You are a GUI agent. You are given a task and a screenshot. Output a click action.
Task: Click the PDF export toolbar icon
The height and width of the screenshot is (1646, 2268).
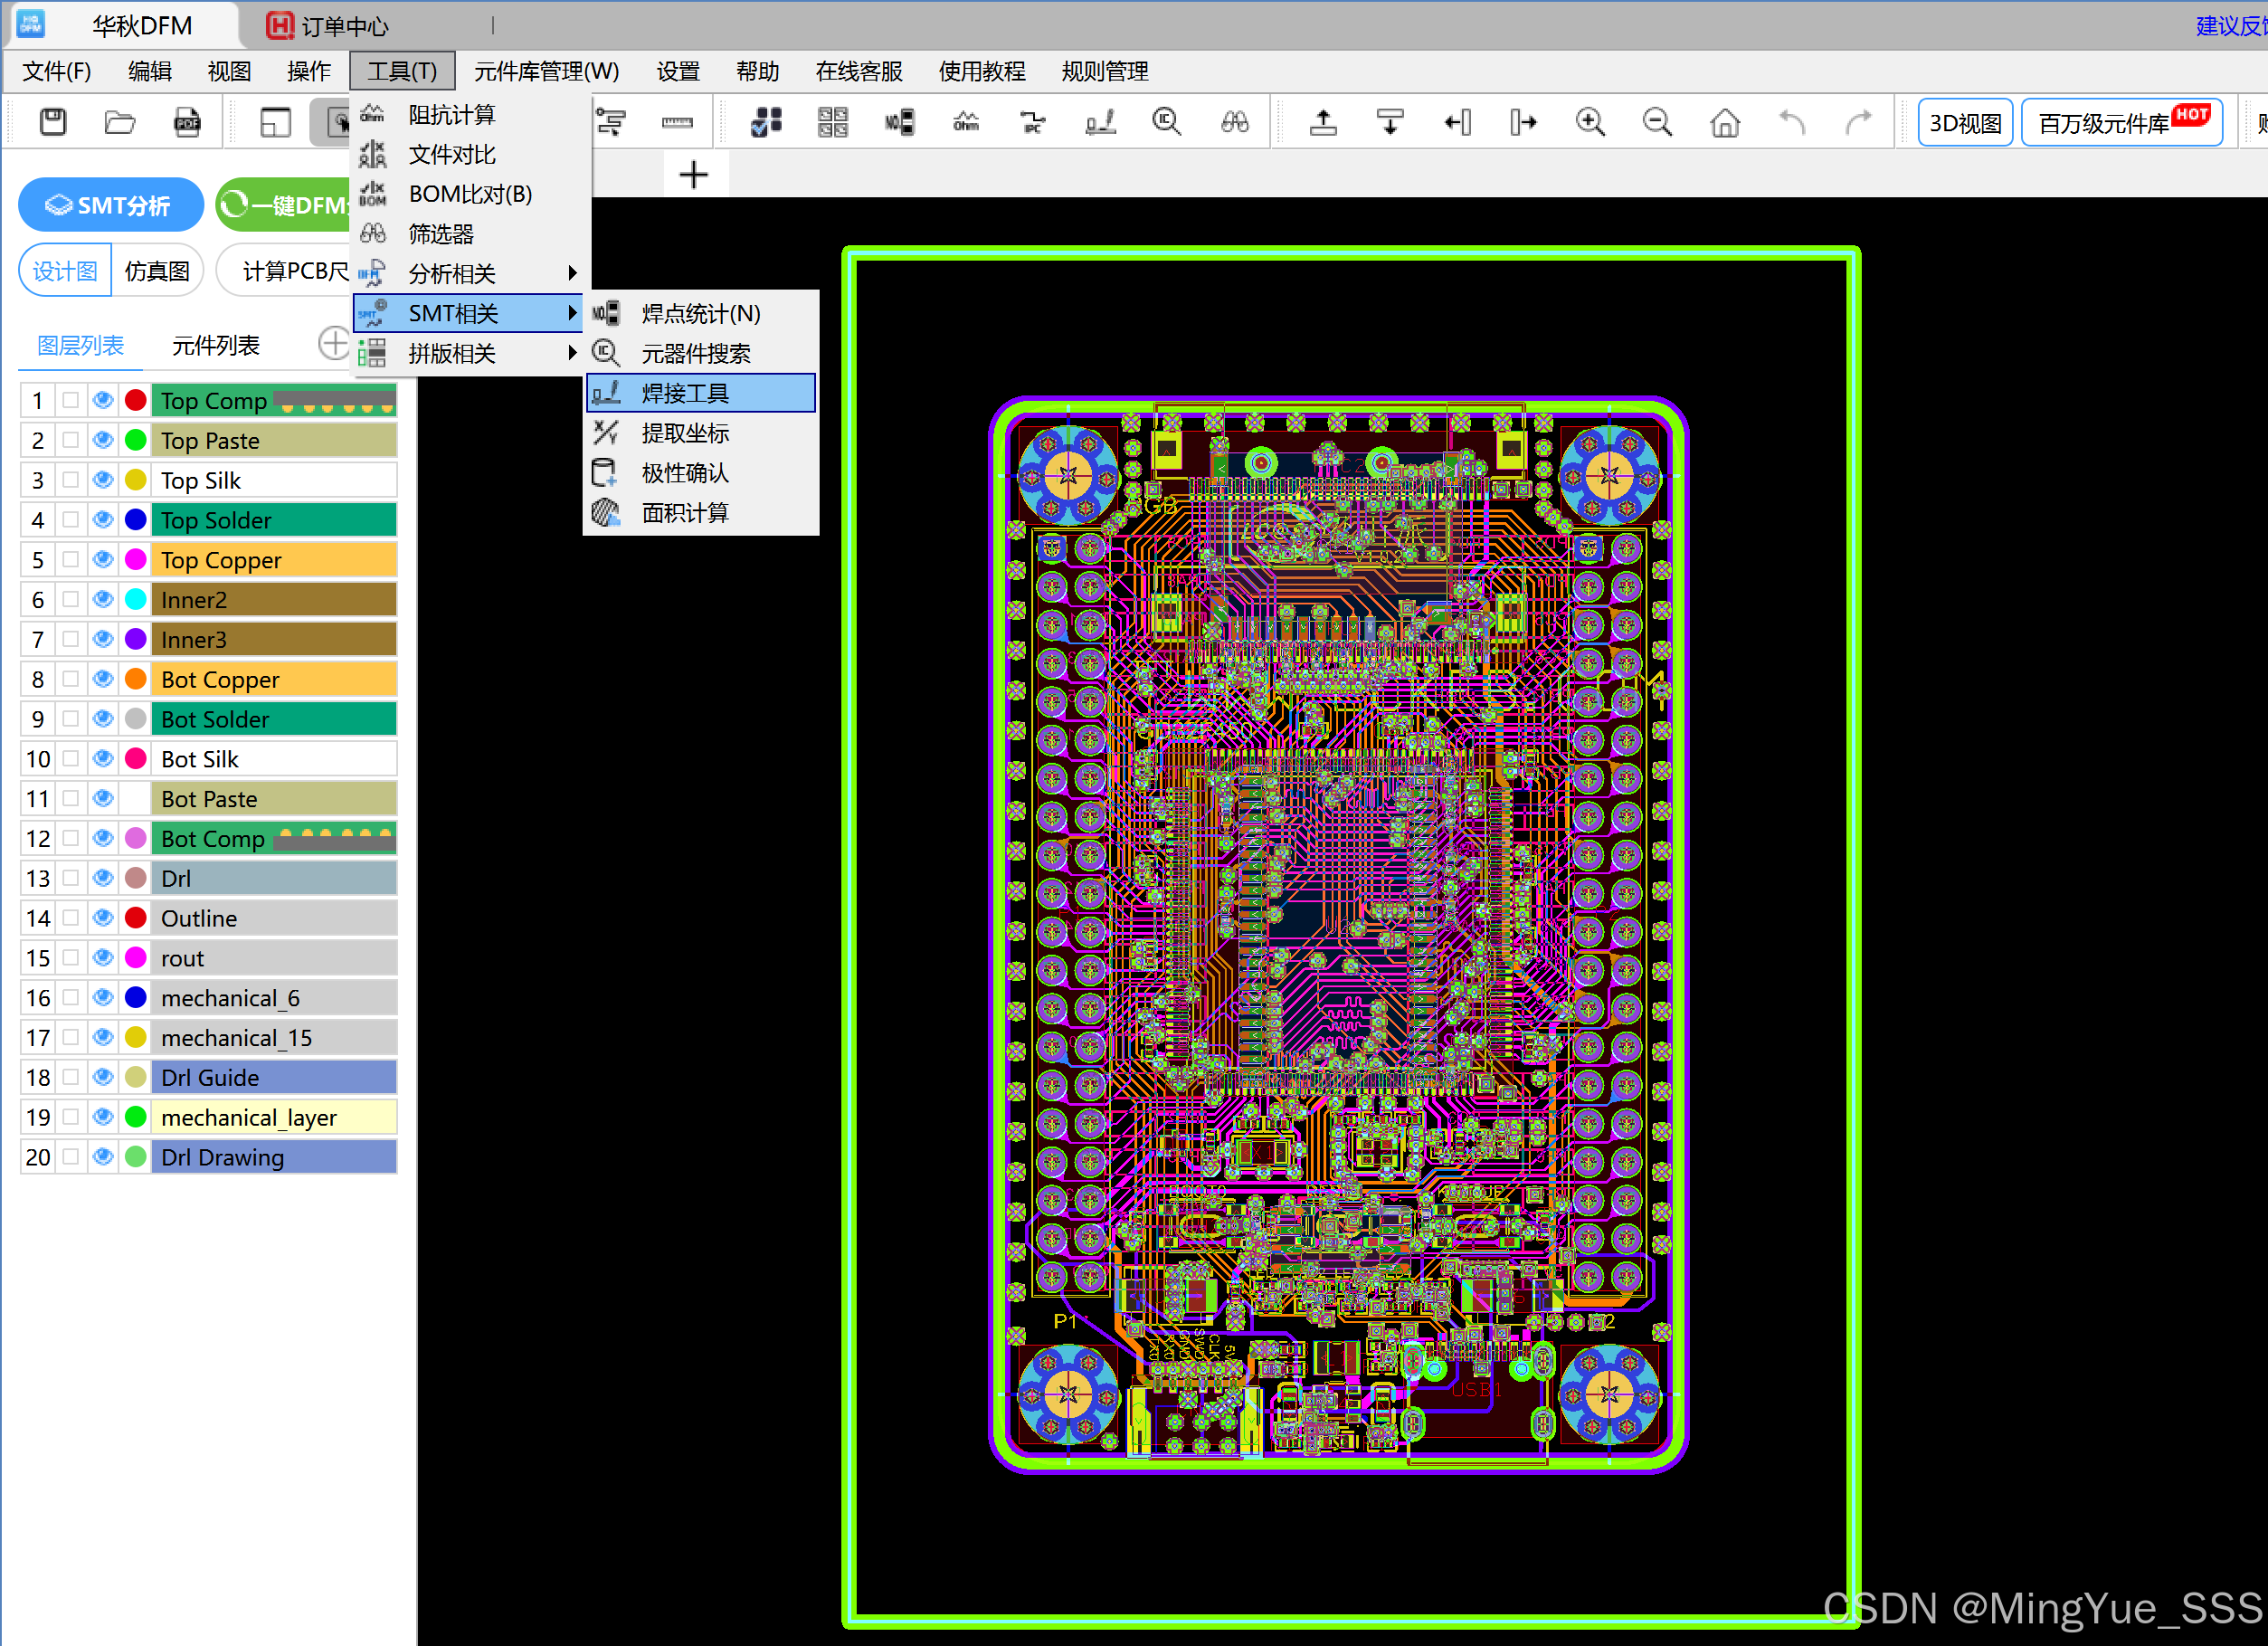tap(187, 122)
